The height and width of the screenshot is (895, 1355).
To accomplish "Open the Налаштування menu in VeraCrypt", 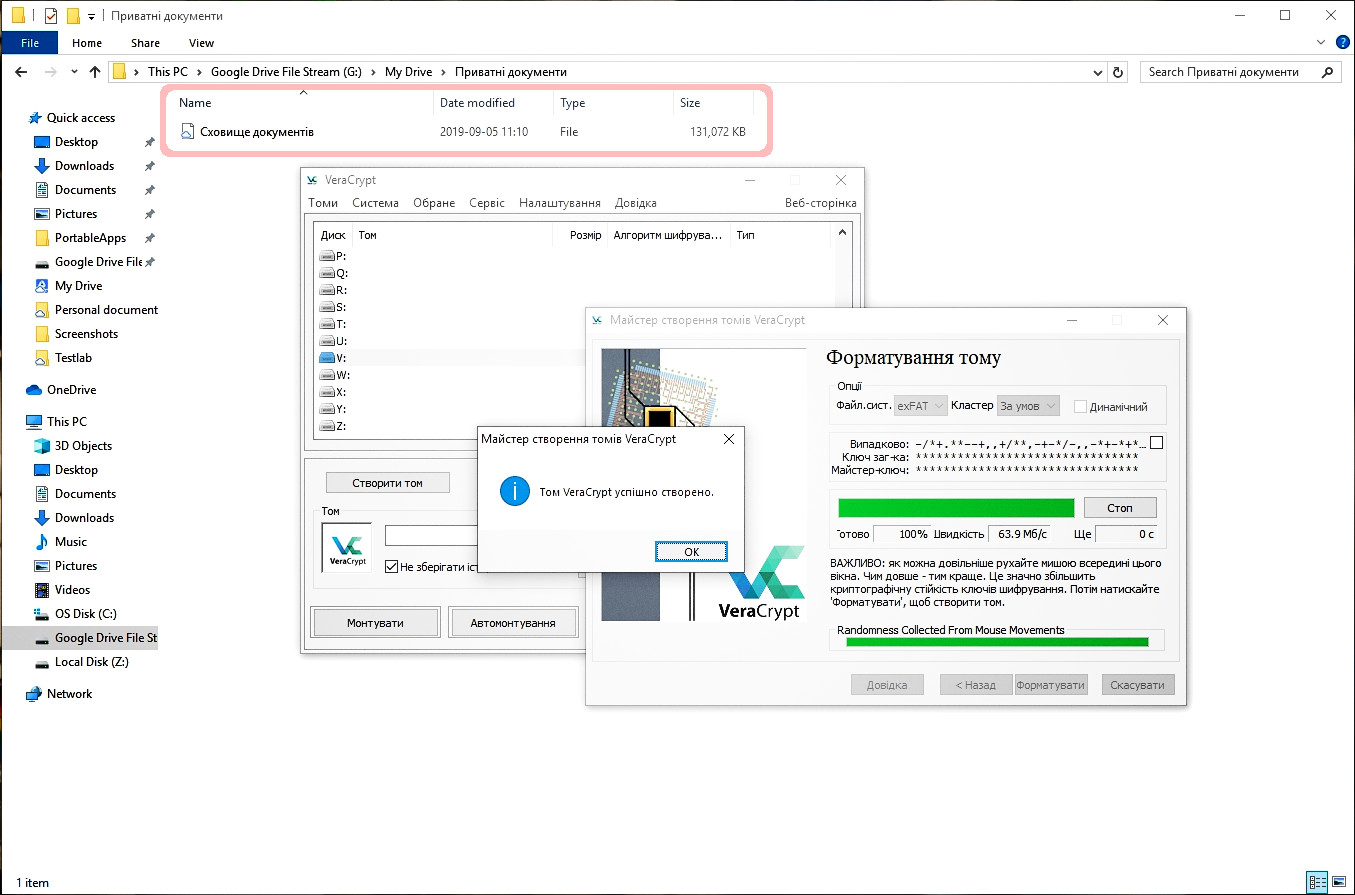I will pos(560,203).
